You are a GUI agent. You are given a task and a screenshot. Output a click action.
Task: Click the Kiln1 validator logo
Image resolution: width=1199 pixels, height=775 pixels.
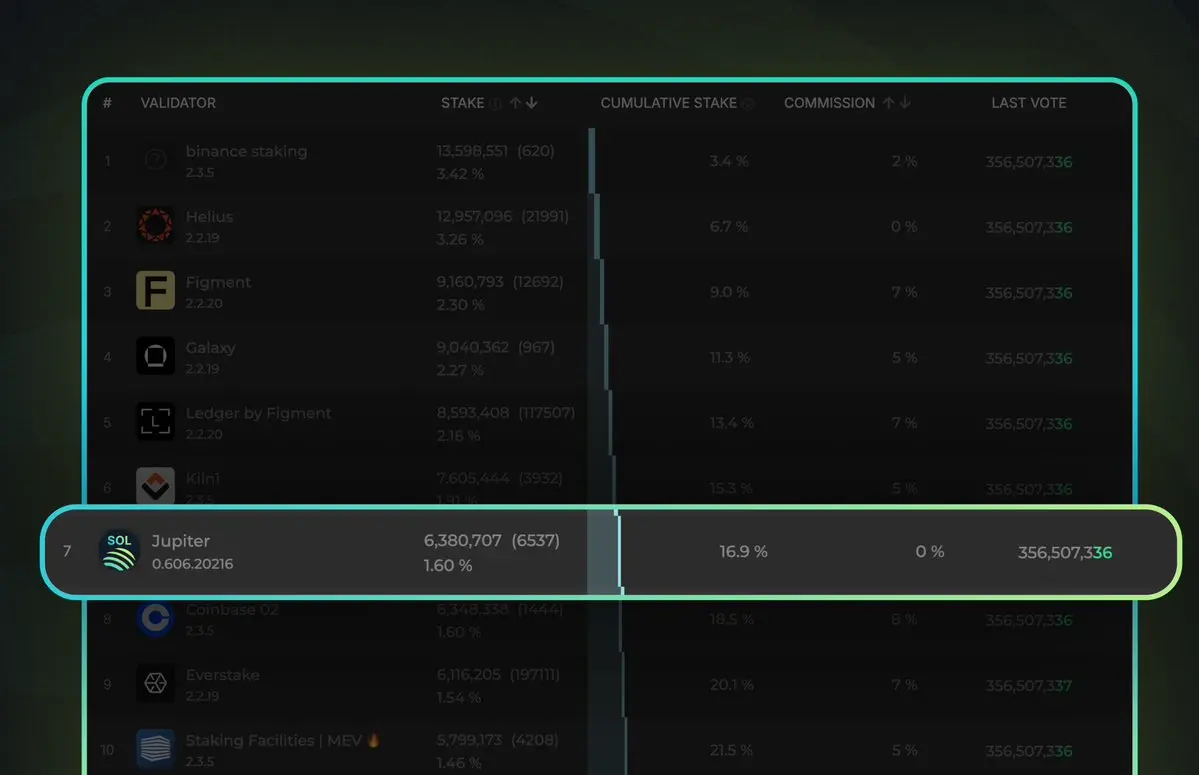(155, 485)
